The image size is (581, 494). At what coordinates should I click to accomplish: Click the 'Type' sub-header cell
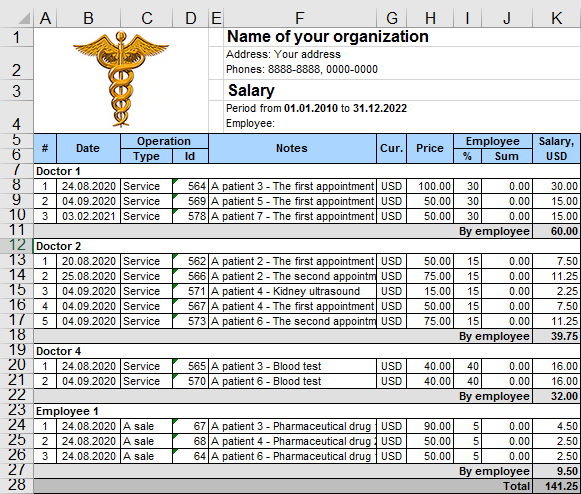[146, 156]
